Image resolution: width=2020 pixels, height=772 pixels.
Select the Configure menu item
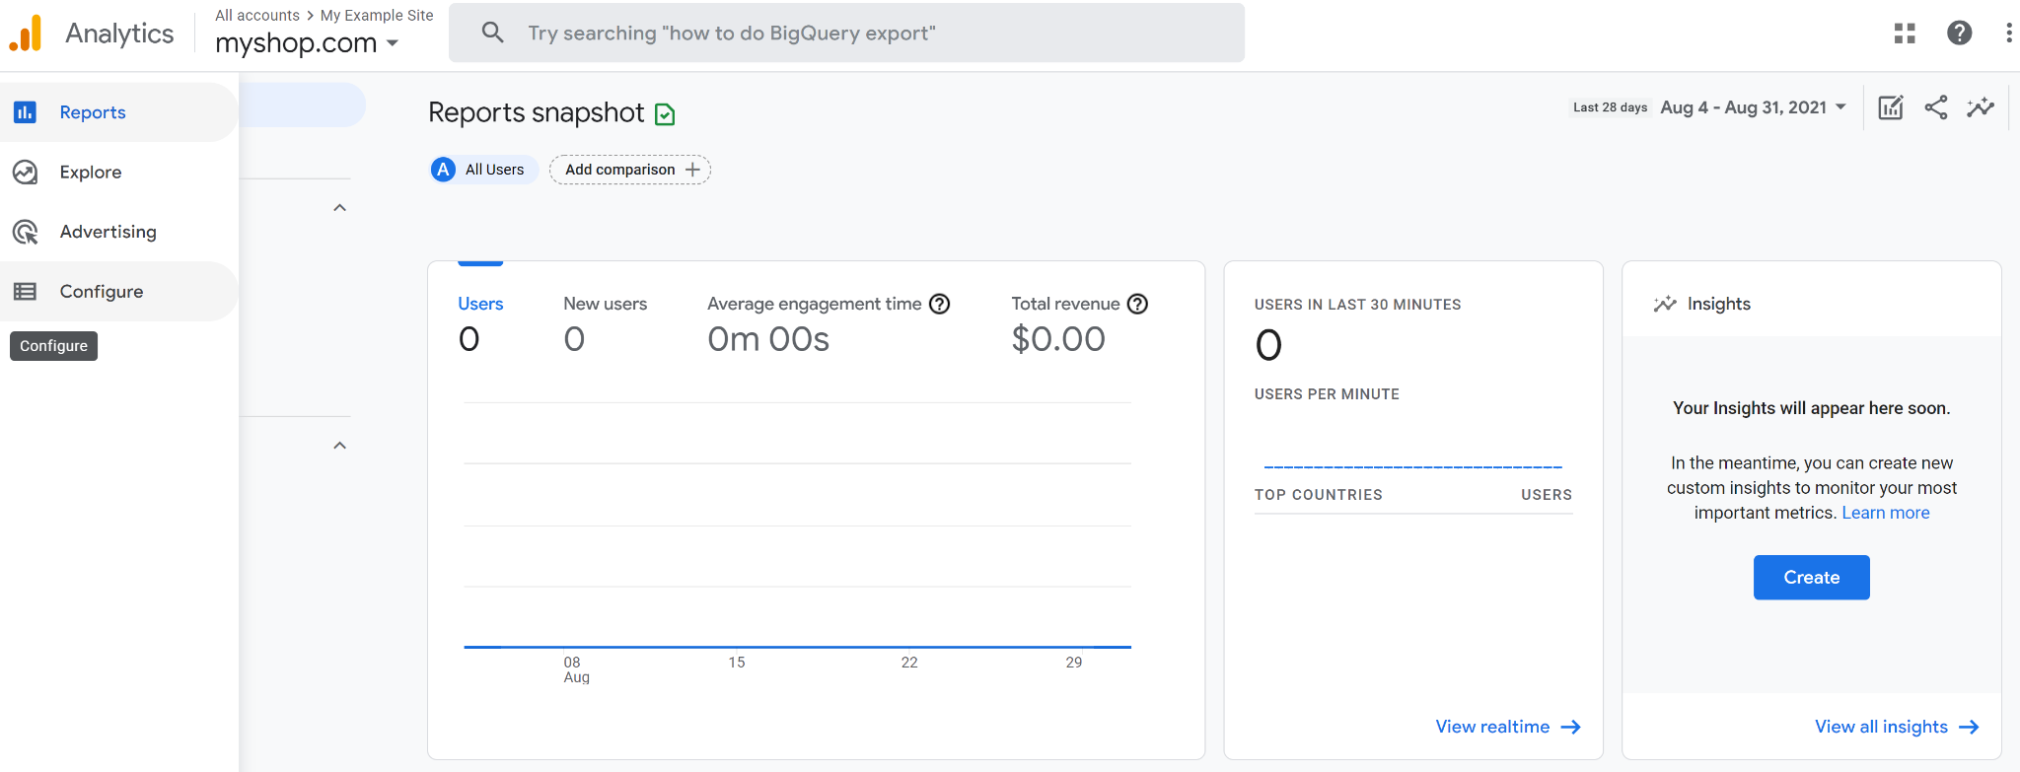point(119,291)
